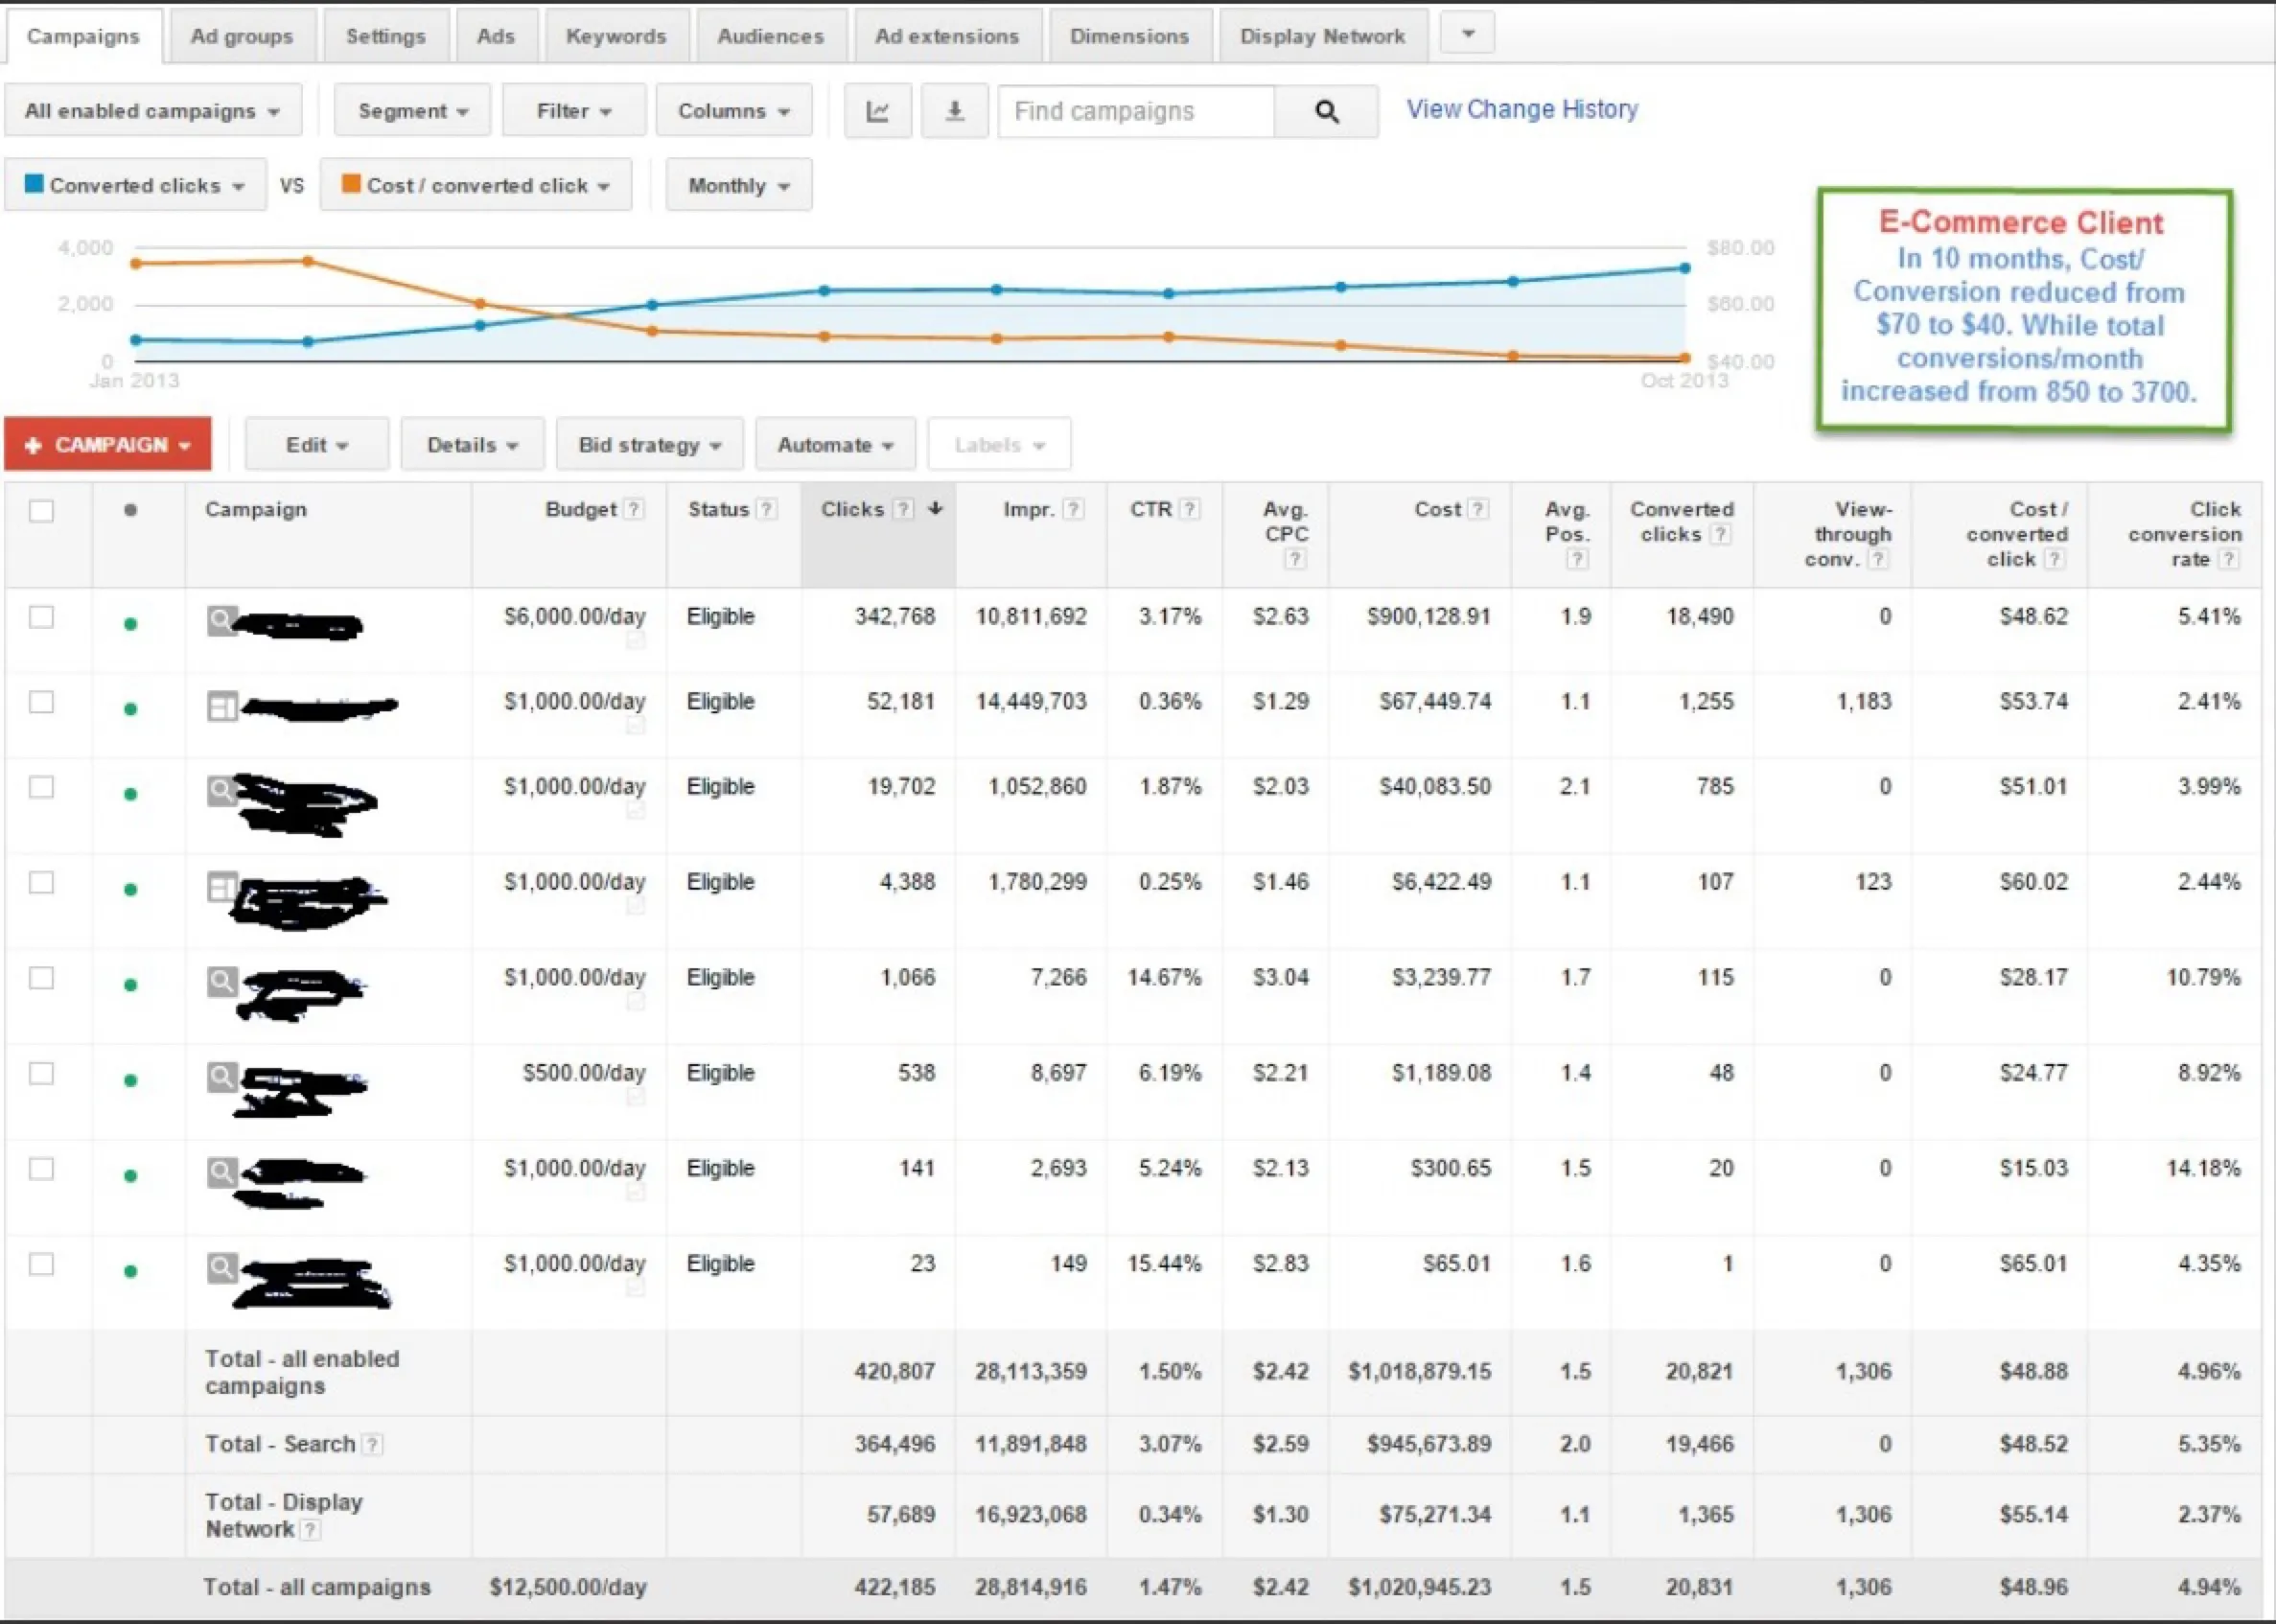Expand the Segment dropdown
Viewport: 2276px width, 1624px height.
point(413,110)
